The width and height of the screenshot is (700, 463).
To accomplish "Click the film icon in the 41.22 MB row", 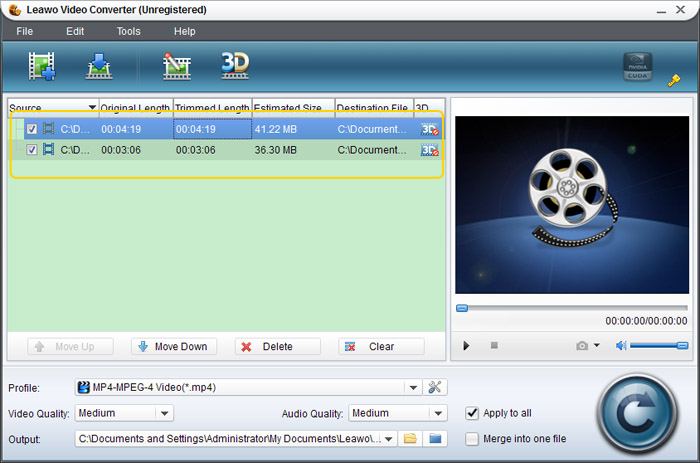I will 48,129.
